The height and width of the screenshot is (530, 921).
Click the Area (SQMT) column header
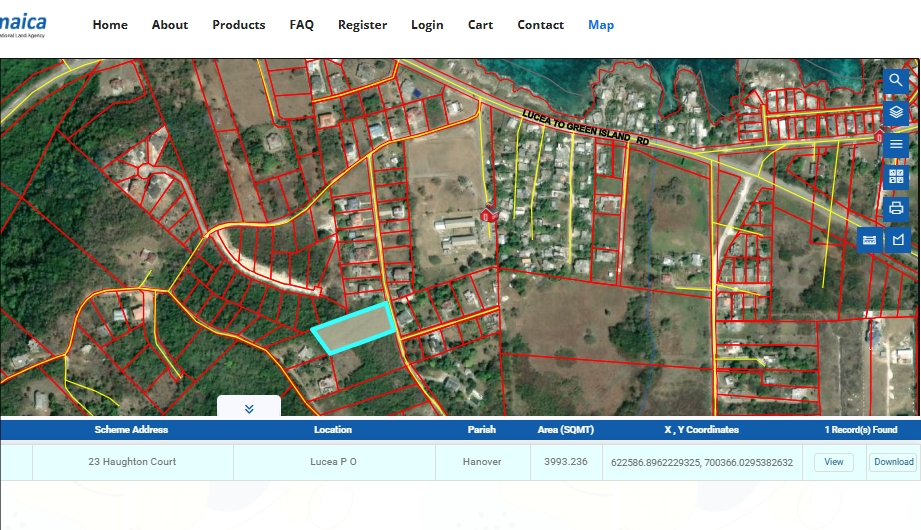[x=564, y=430]
